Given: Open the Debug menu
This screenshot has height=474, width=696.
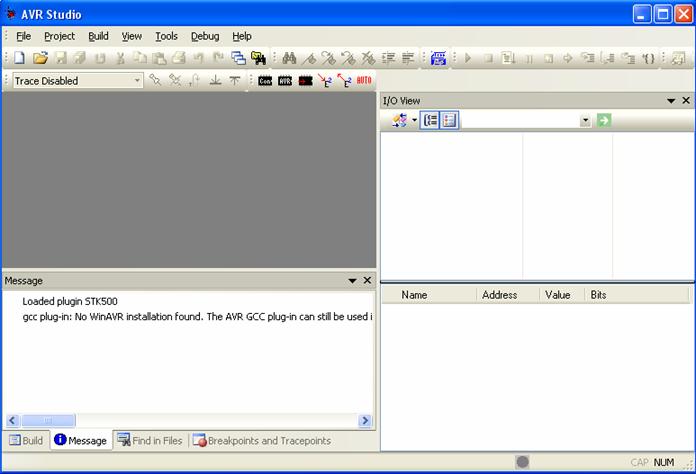Looking at the screenshot, I should pyautogui.click(x=204, y=36).
